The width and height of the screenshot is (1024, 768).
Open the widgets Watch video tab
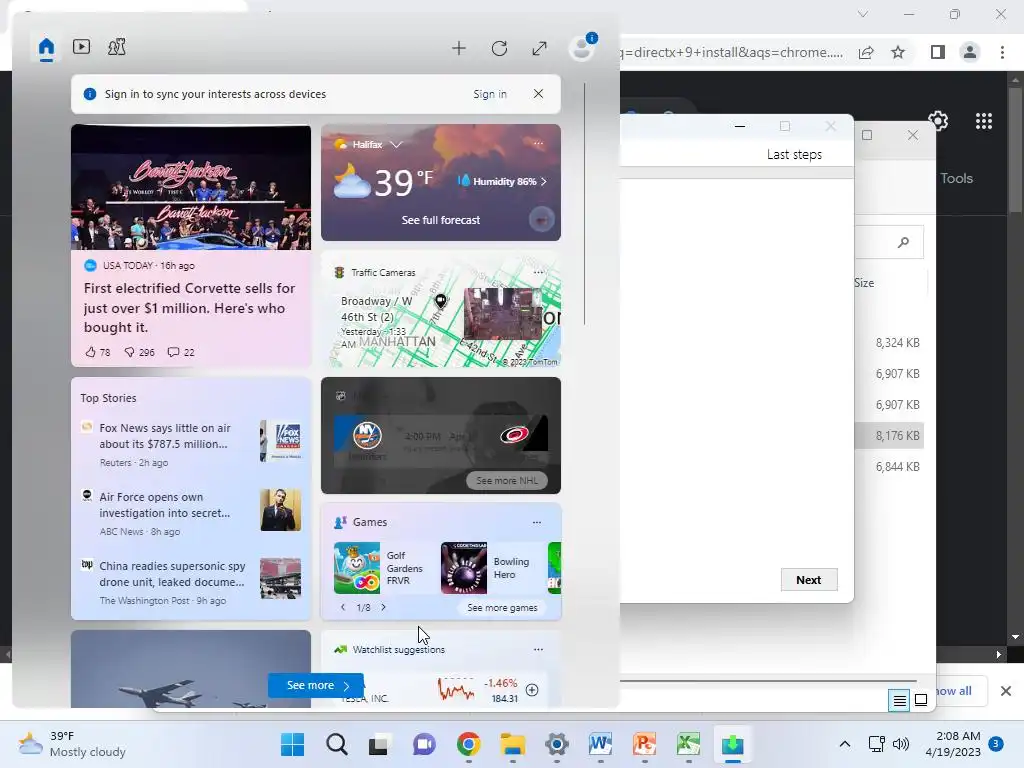82,47
